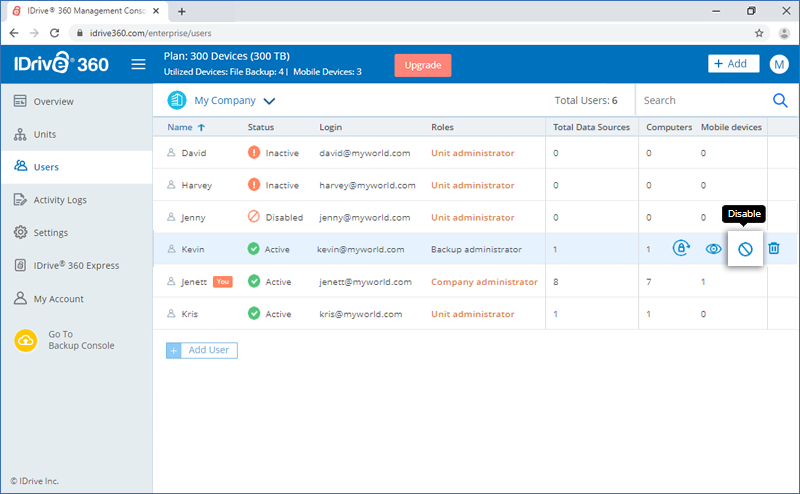
Task: Click the Add User button
Action: coord(202,350)
